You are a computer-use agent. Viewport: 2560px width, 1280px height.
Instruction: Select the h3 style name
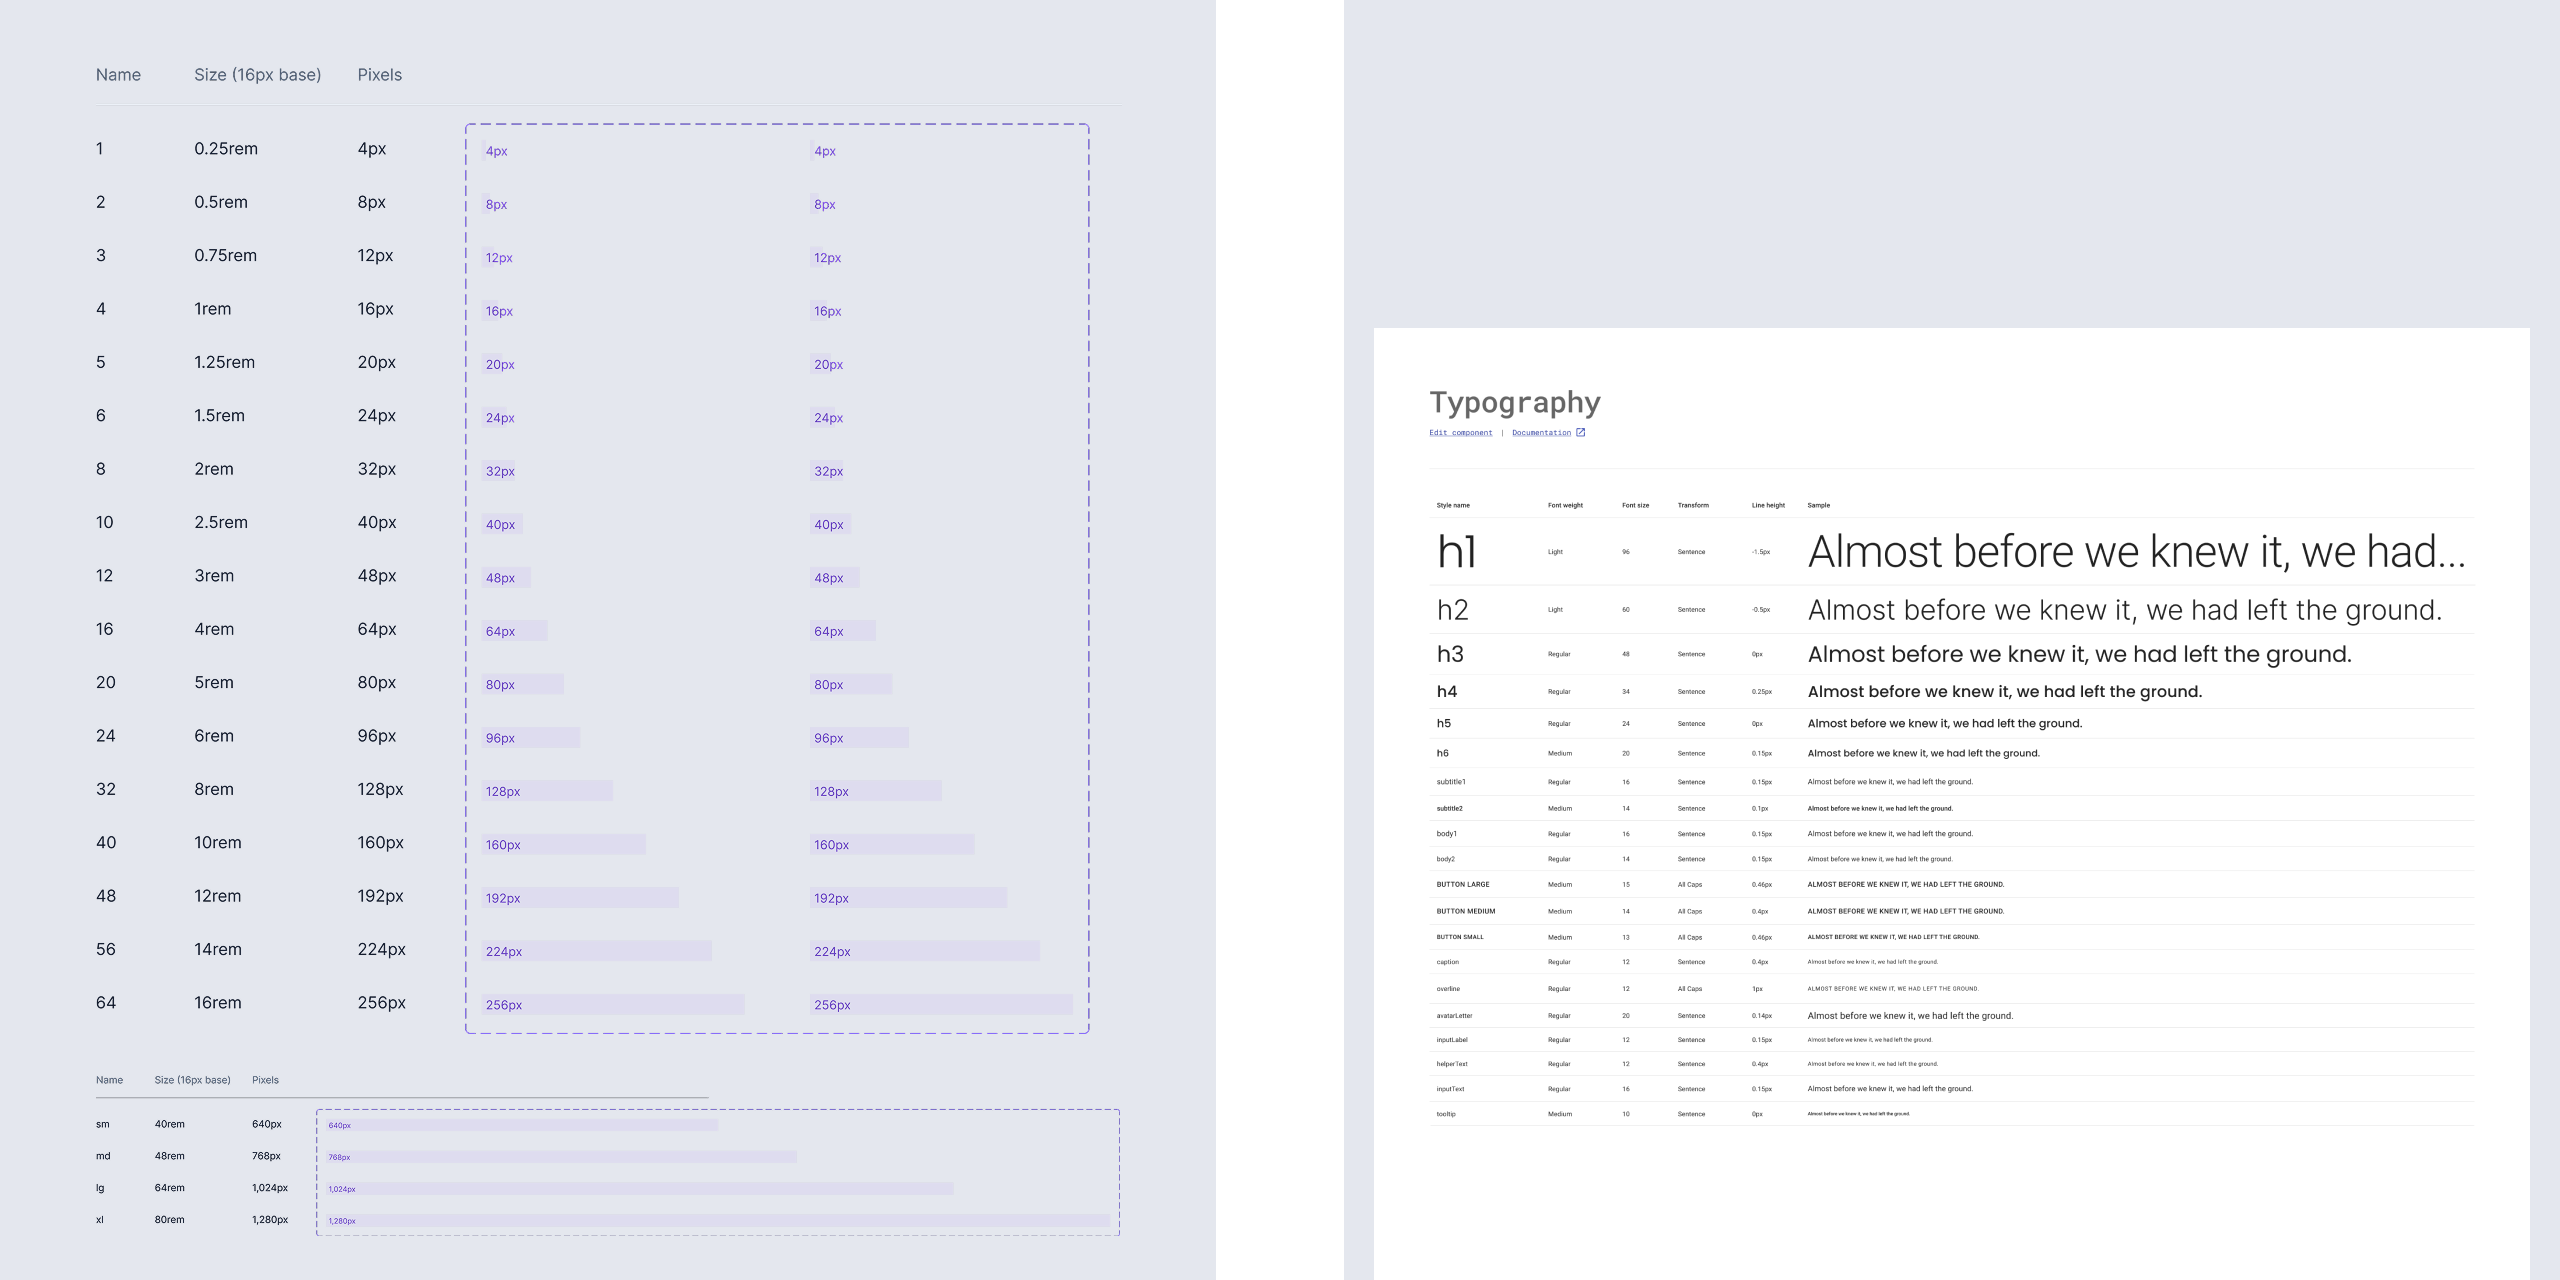(x=1450, y=654)
